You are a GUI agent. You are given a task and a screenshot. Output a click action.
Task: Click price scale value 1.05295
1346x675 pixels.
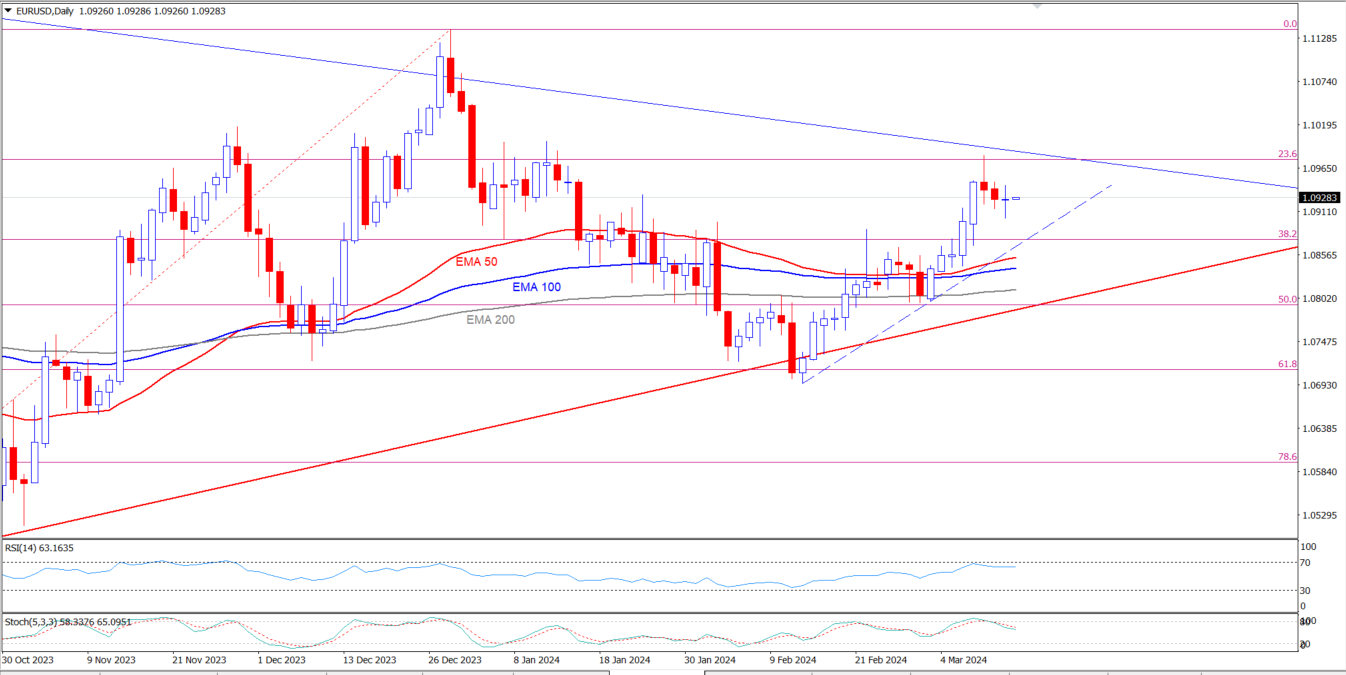coord(1321,516)
